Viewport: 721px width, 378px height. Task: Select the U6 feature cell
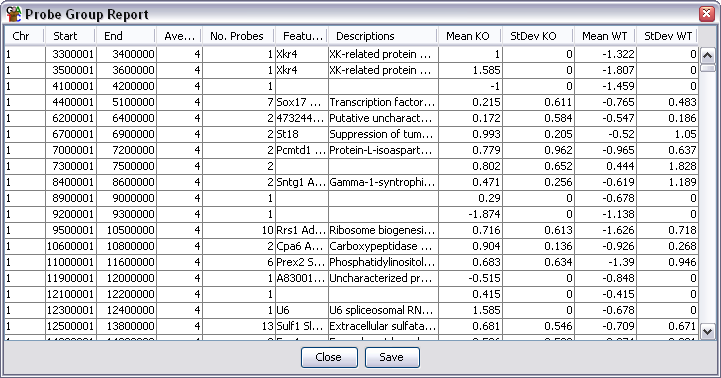tap(302, 310)
